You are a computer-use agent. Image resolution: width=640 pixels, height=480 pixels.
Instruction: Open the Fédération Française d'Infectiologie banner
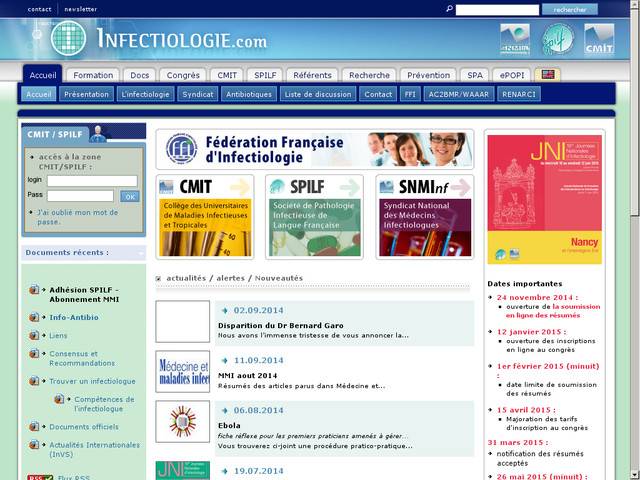[x=315, y=149]
